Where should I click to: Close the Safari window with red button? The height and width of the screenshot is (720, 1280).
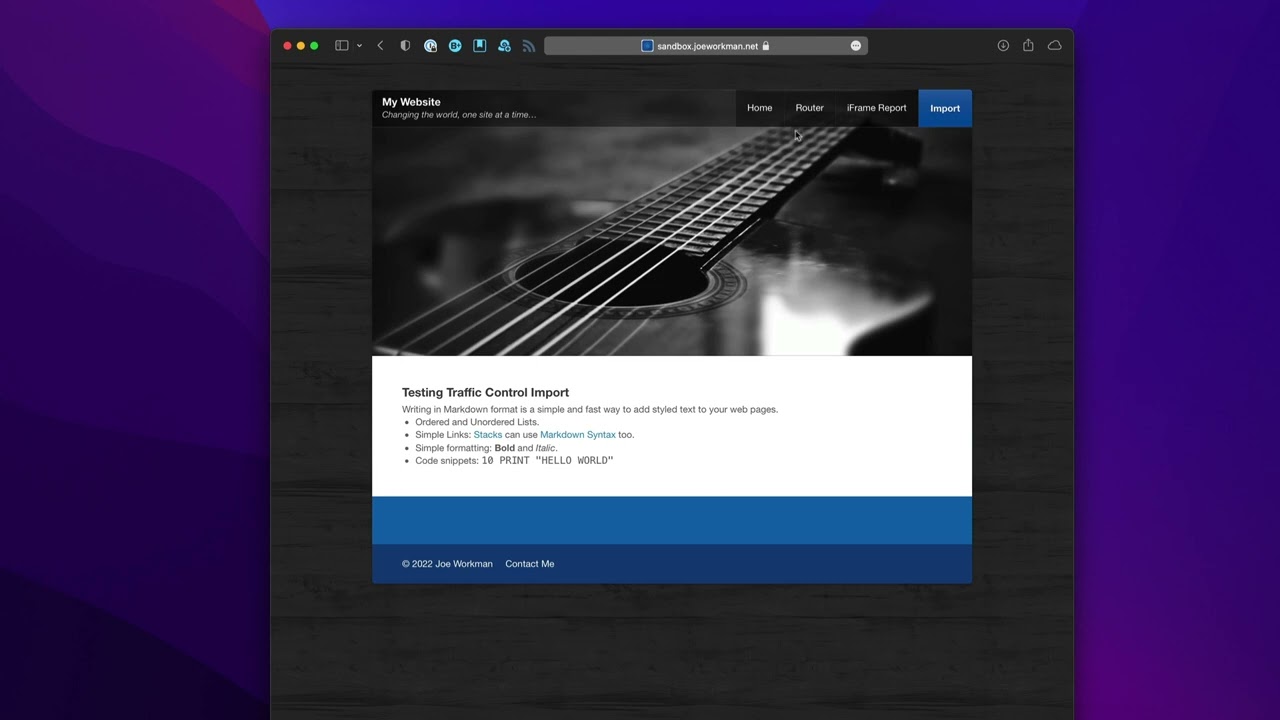[x=288, y=46]
